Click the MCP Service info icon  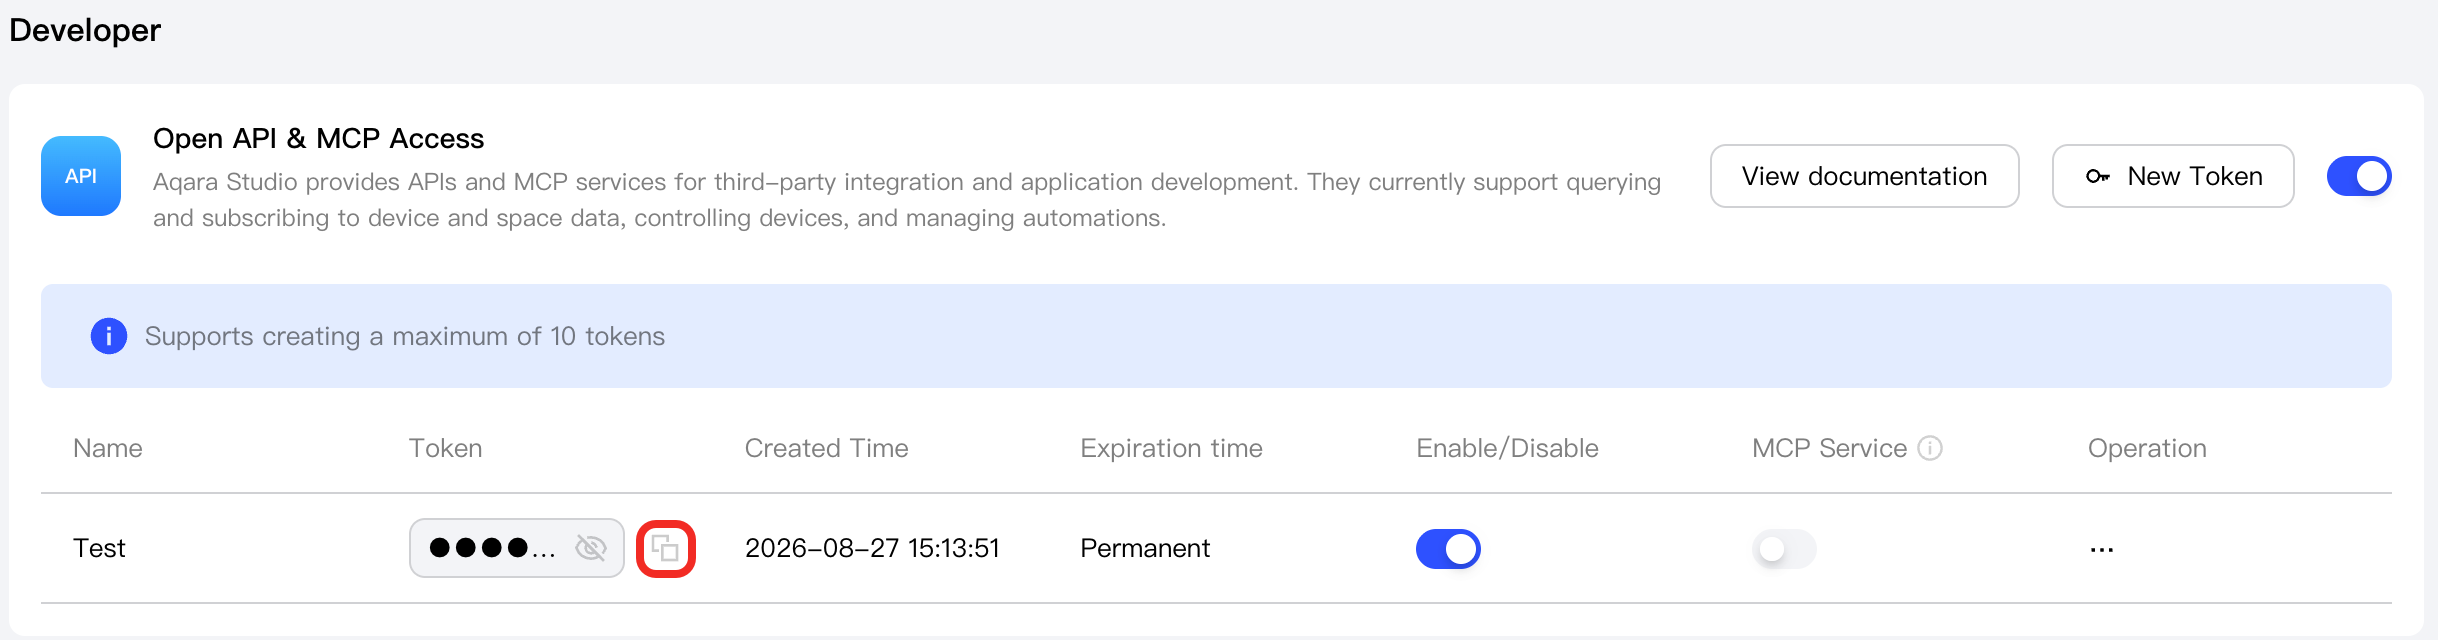[x=1930, y=448]
